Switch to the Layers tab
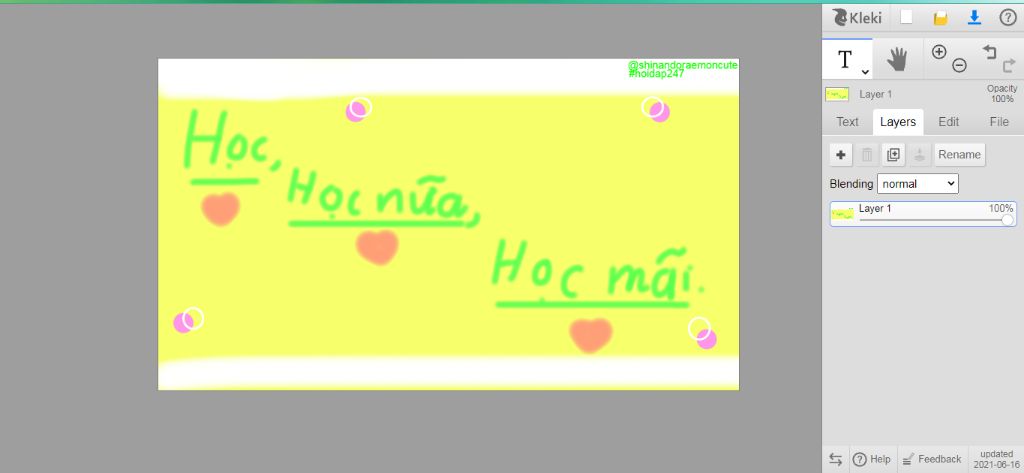This screenshot has height=473, width=1024. coord(898,122)
